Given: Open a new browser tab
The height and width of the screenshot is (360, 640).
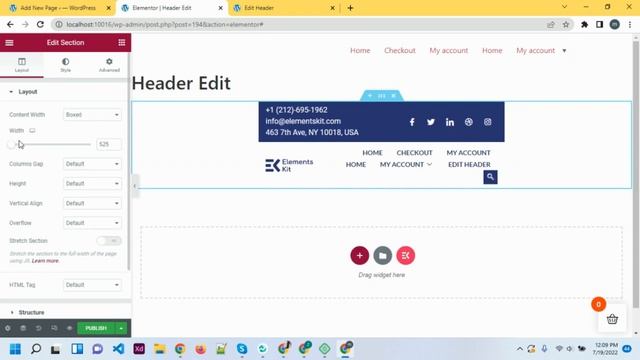Looking at the screenshot, I should [x=350, y=8].
